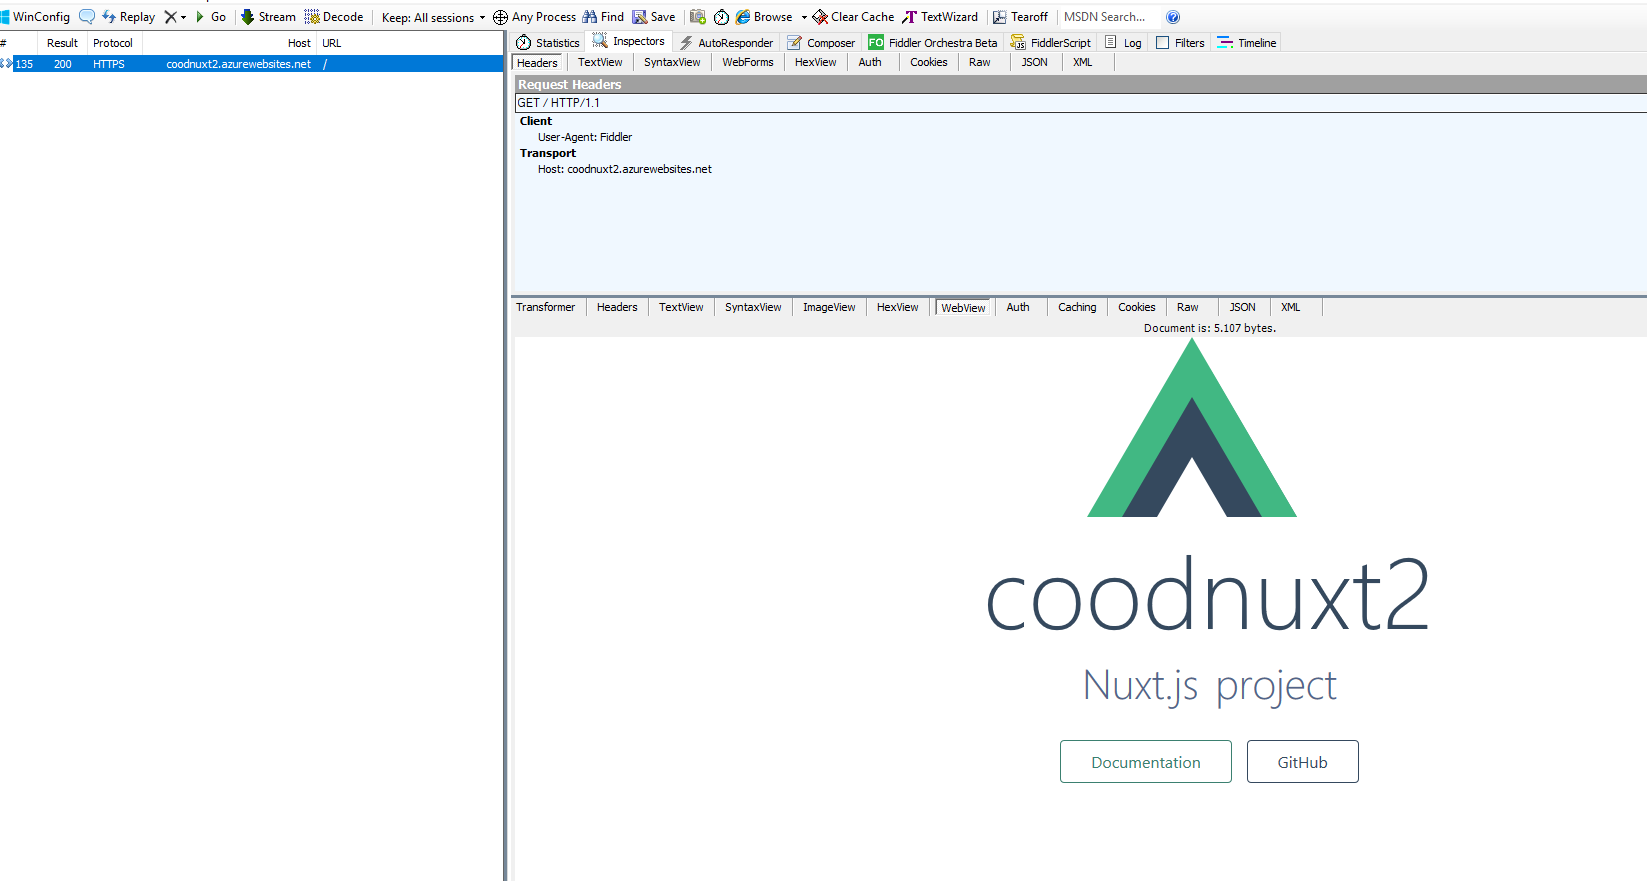
Task: Select request Raw inspector tab
Action: (x=980, y=62)
